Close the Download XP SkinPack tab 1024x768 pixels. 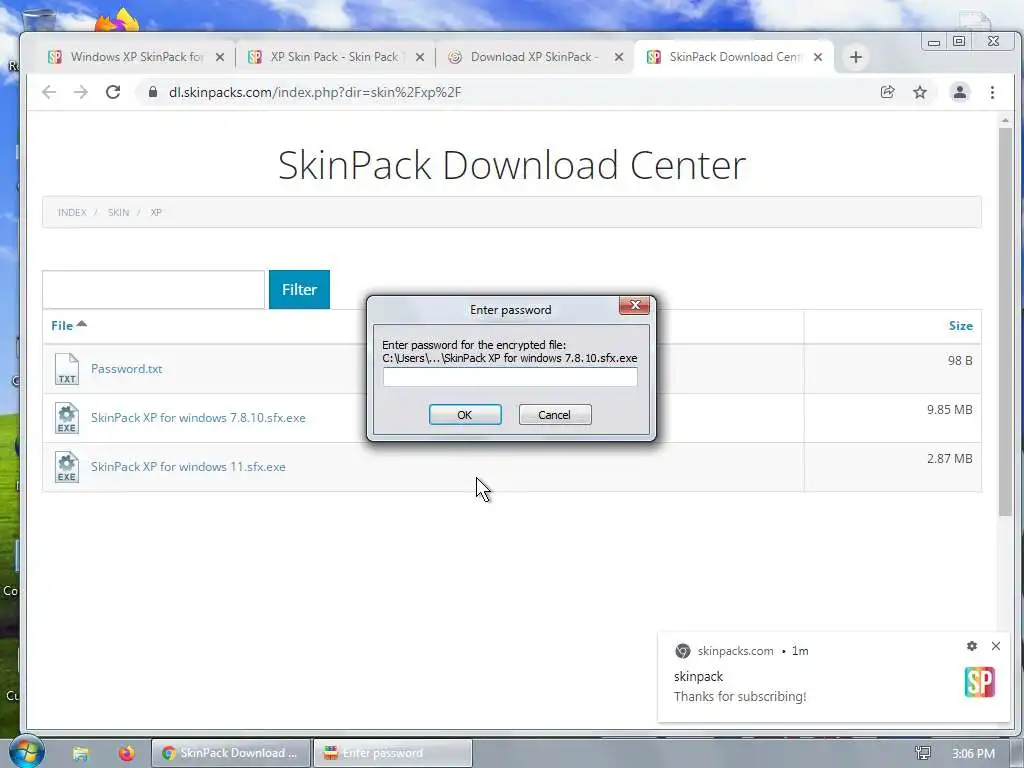[618, 57]
